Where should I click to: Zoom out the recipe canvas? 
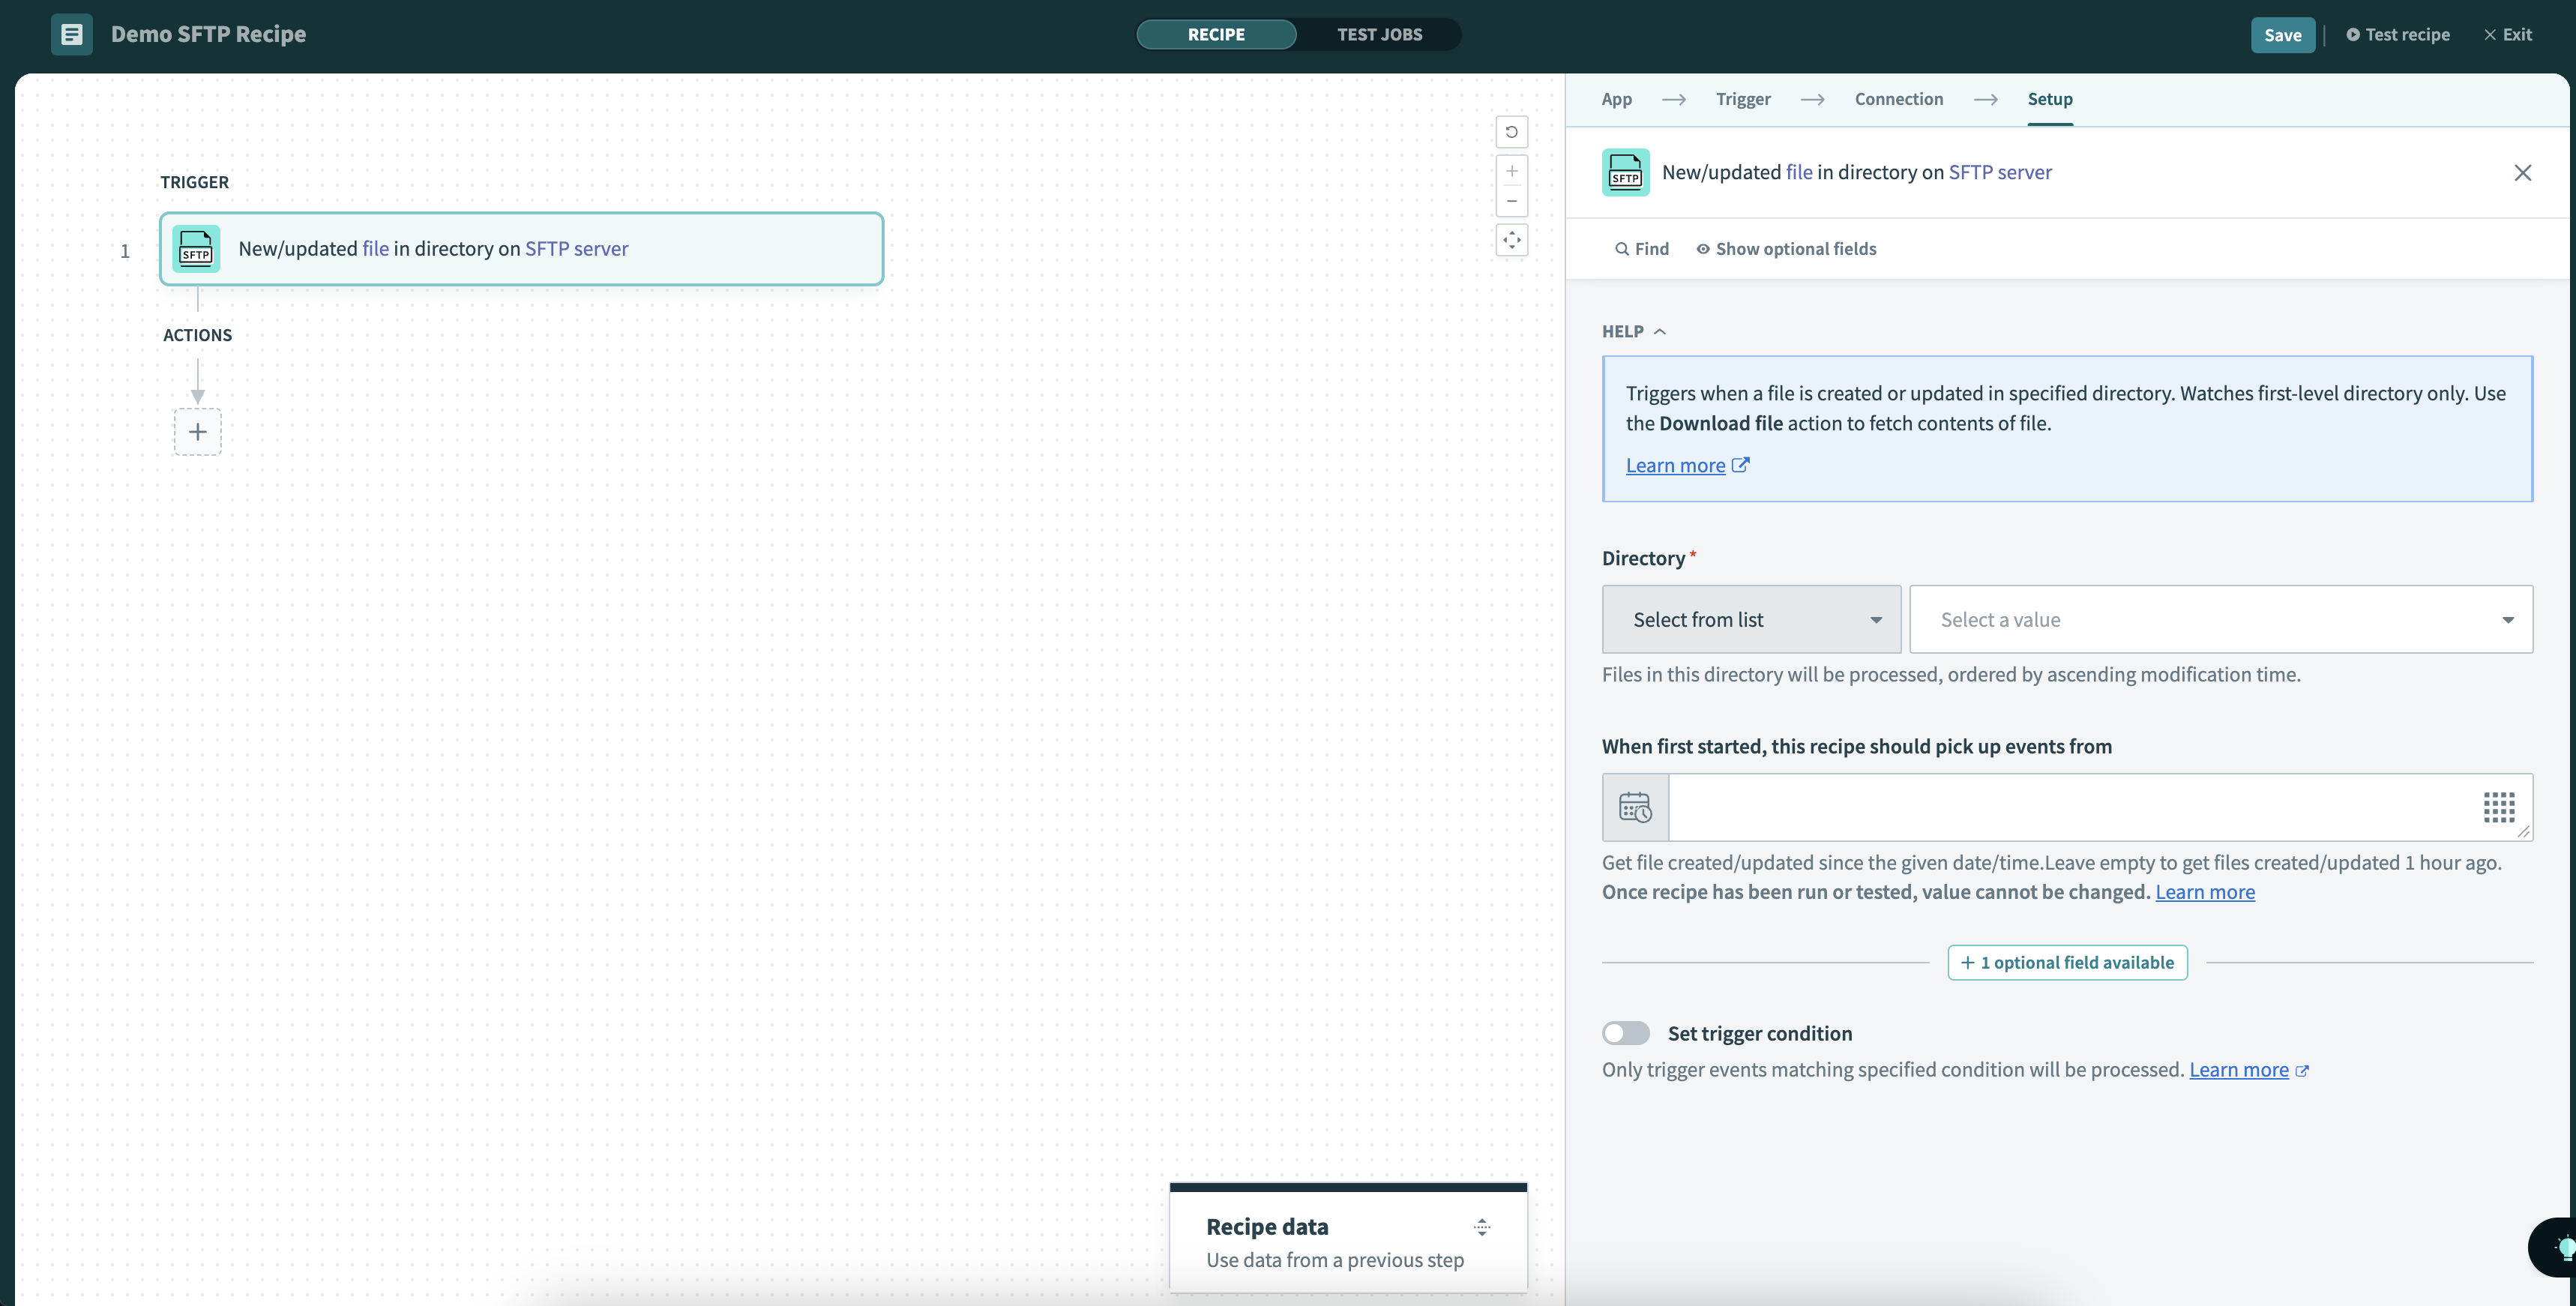pyautogui.click(x=1511, y=201)
